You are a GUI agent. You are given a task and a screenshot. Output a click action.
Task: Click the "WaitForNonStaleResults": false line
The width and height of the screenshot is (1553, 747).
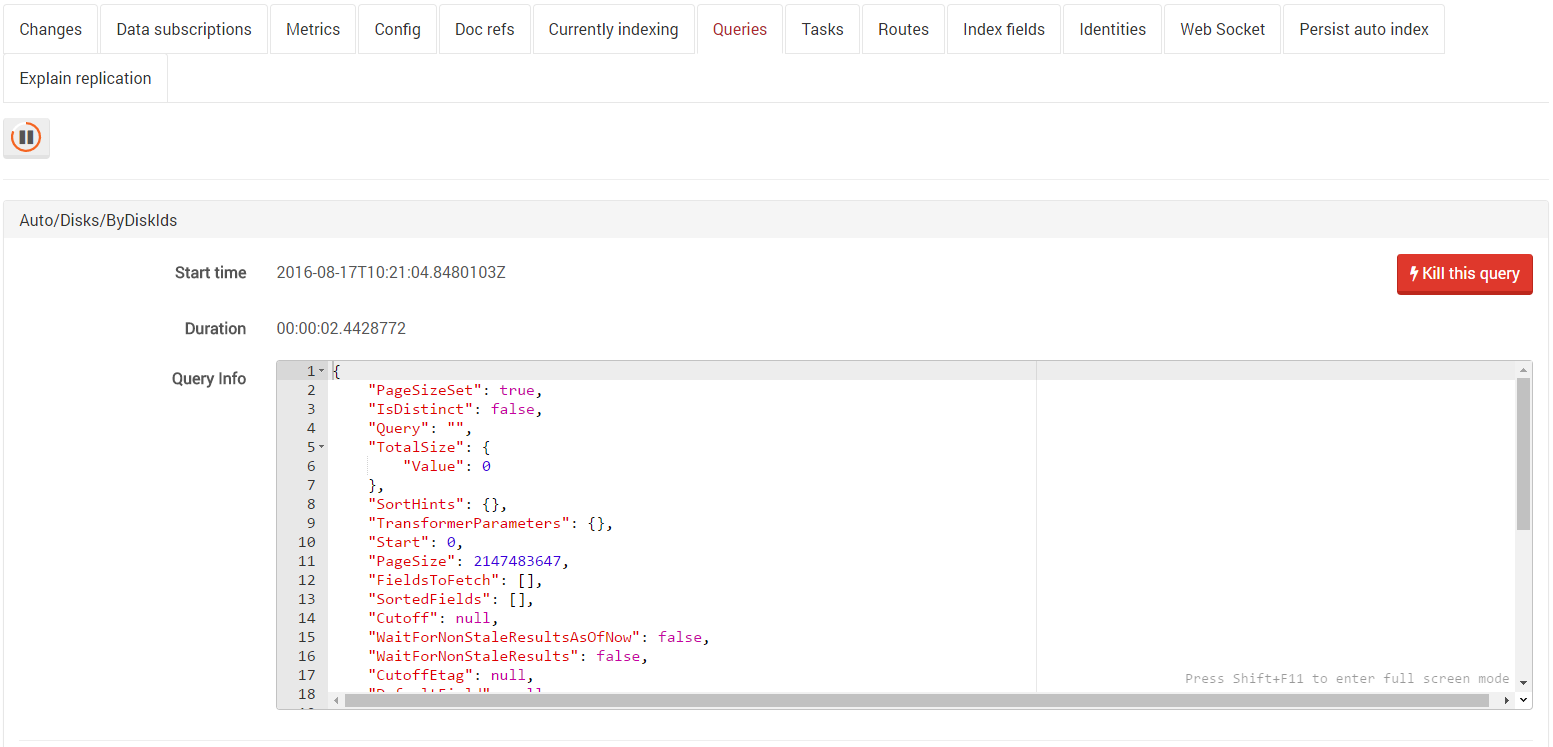pos(509,656)
